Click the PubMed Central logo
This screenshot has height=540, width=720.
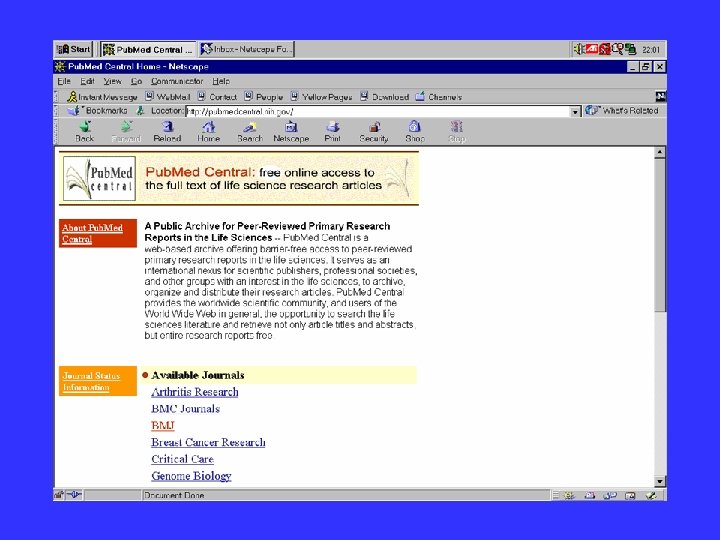[99, 179]
